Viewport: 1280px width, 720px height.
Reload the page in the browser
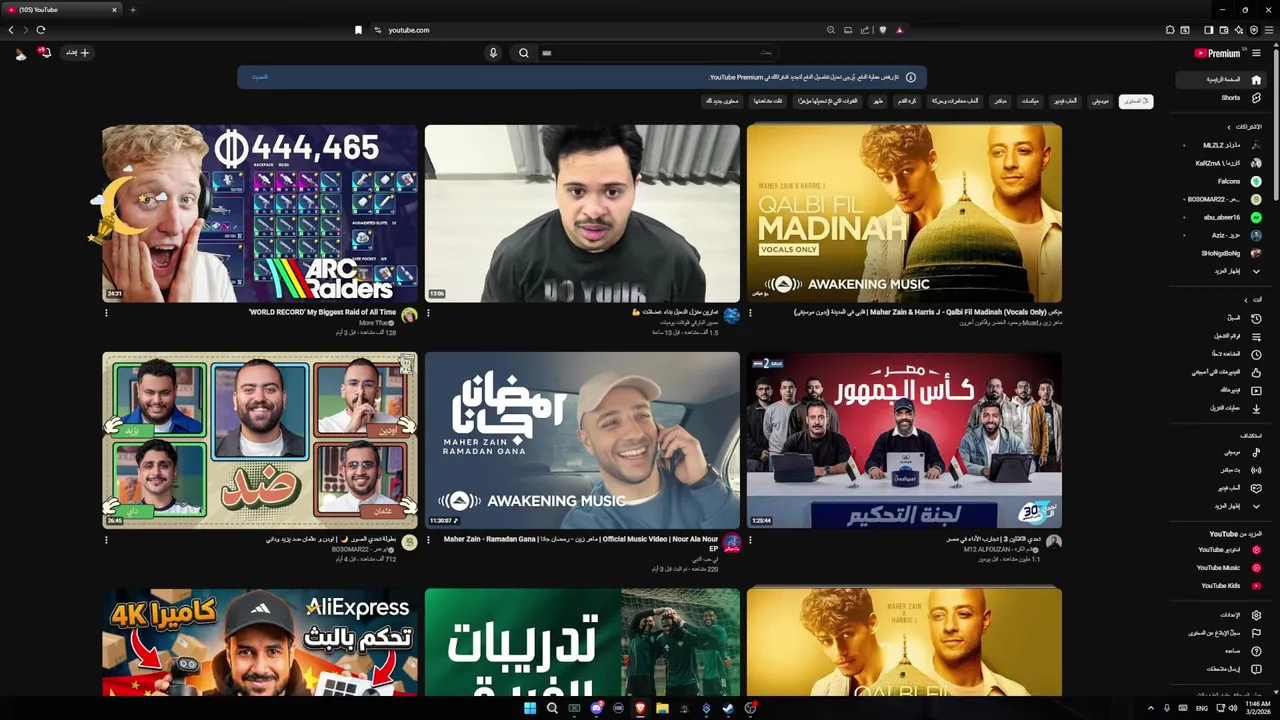[x=40, y=30]
